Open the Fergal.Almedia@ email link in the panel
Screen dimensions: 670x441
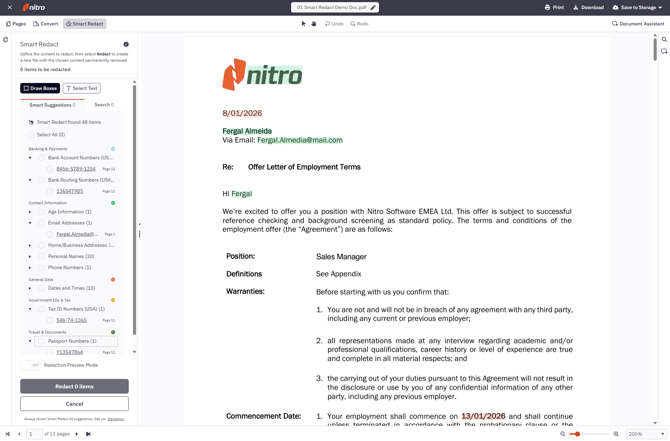77,234
